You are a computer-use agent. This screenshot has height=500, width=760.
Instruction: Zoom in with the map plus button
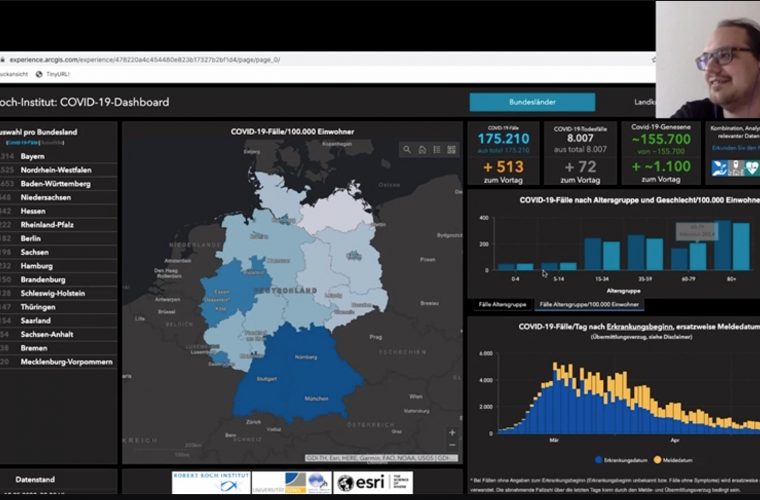coord(452,433)
